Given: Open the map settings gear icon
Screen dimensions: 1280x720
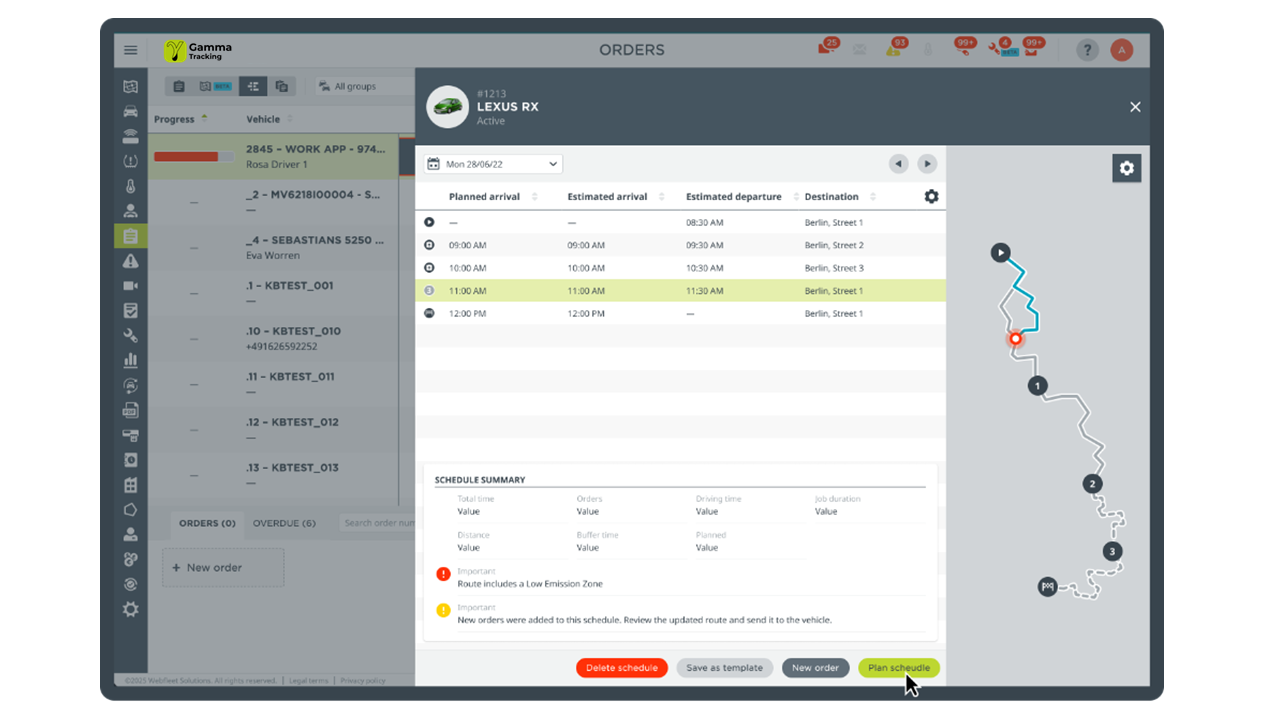Looking at the screenshot, I should click(x=1126, y=168).
